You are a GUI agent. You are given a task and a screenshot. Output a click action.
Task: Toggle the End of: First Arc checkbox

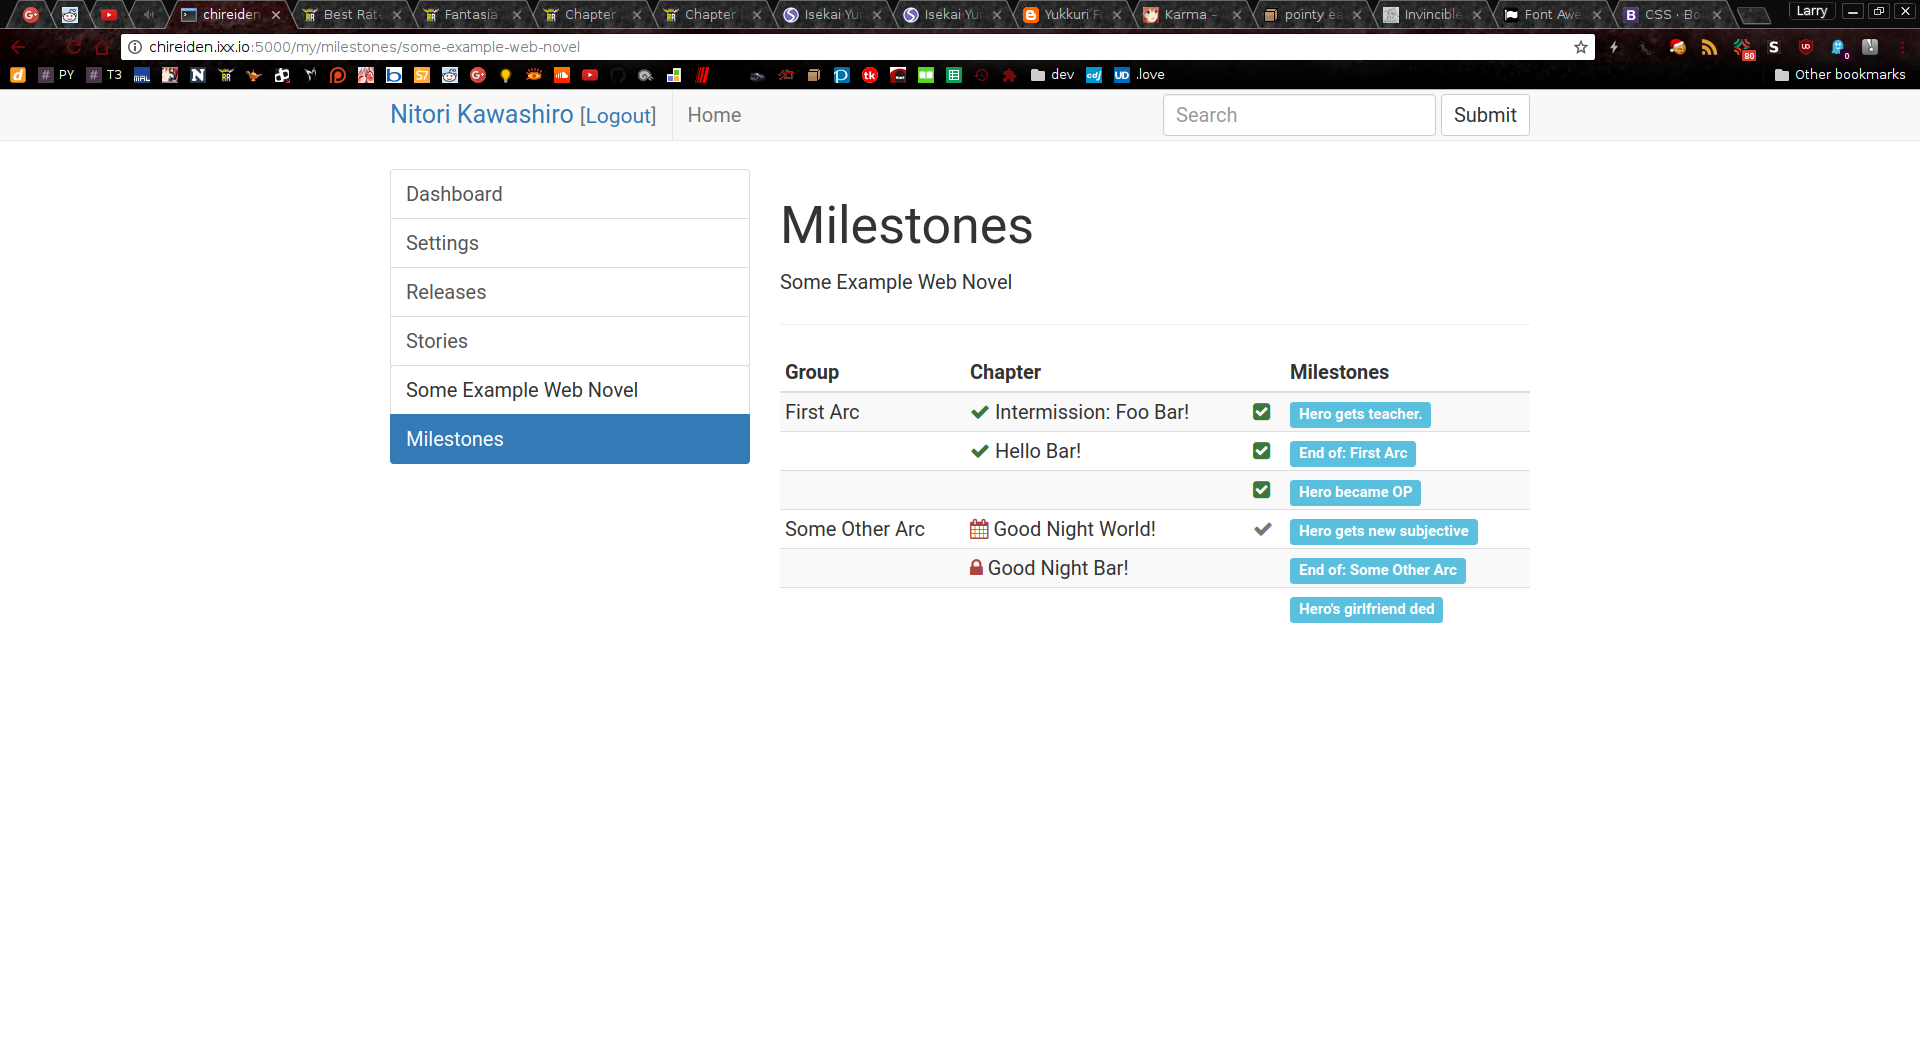tap(1262, 451)
